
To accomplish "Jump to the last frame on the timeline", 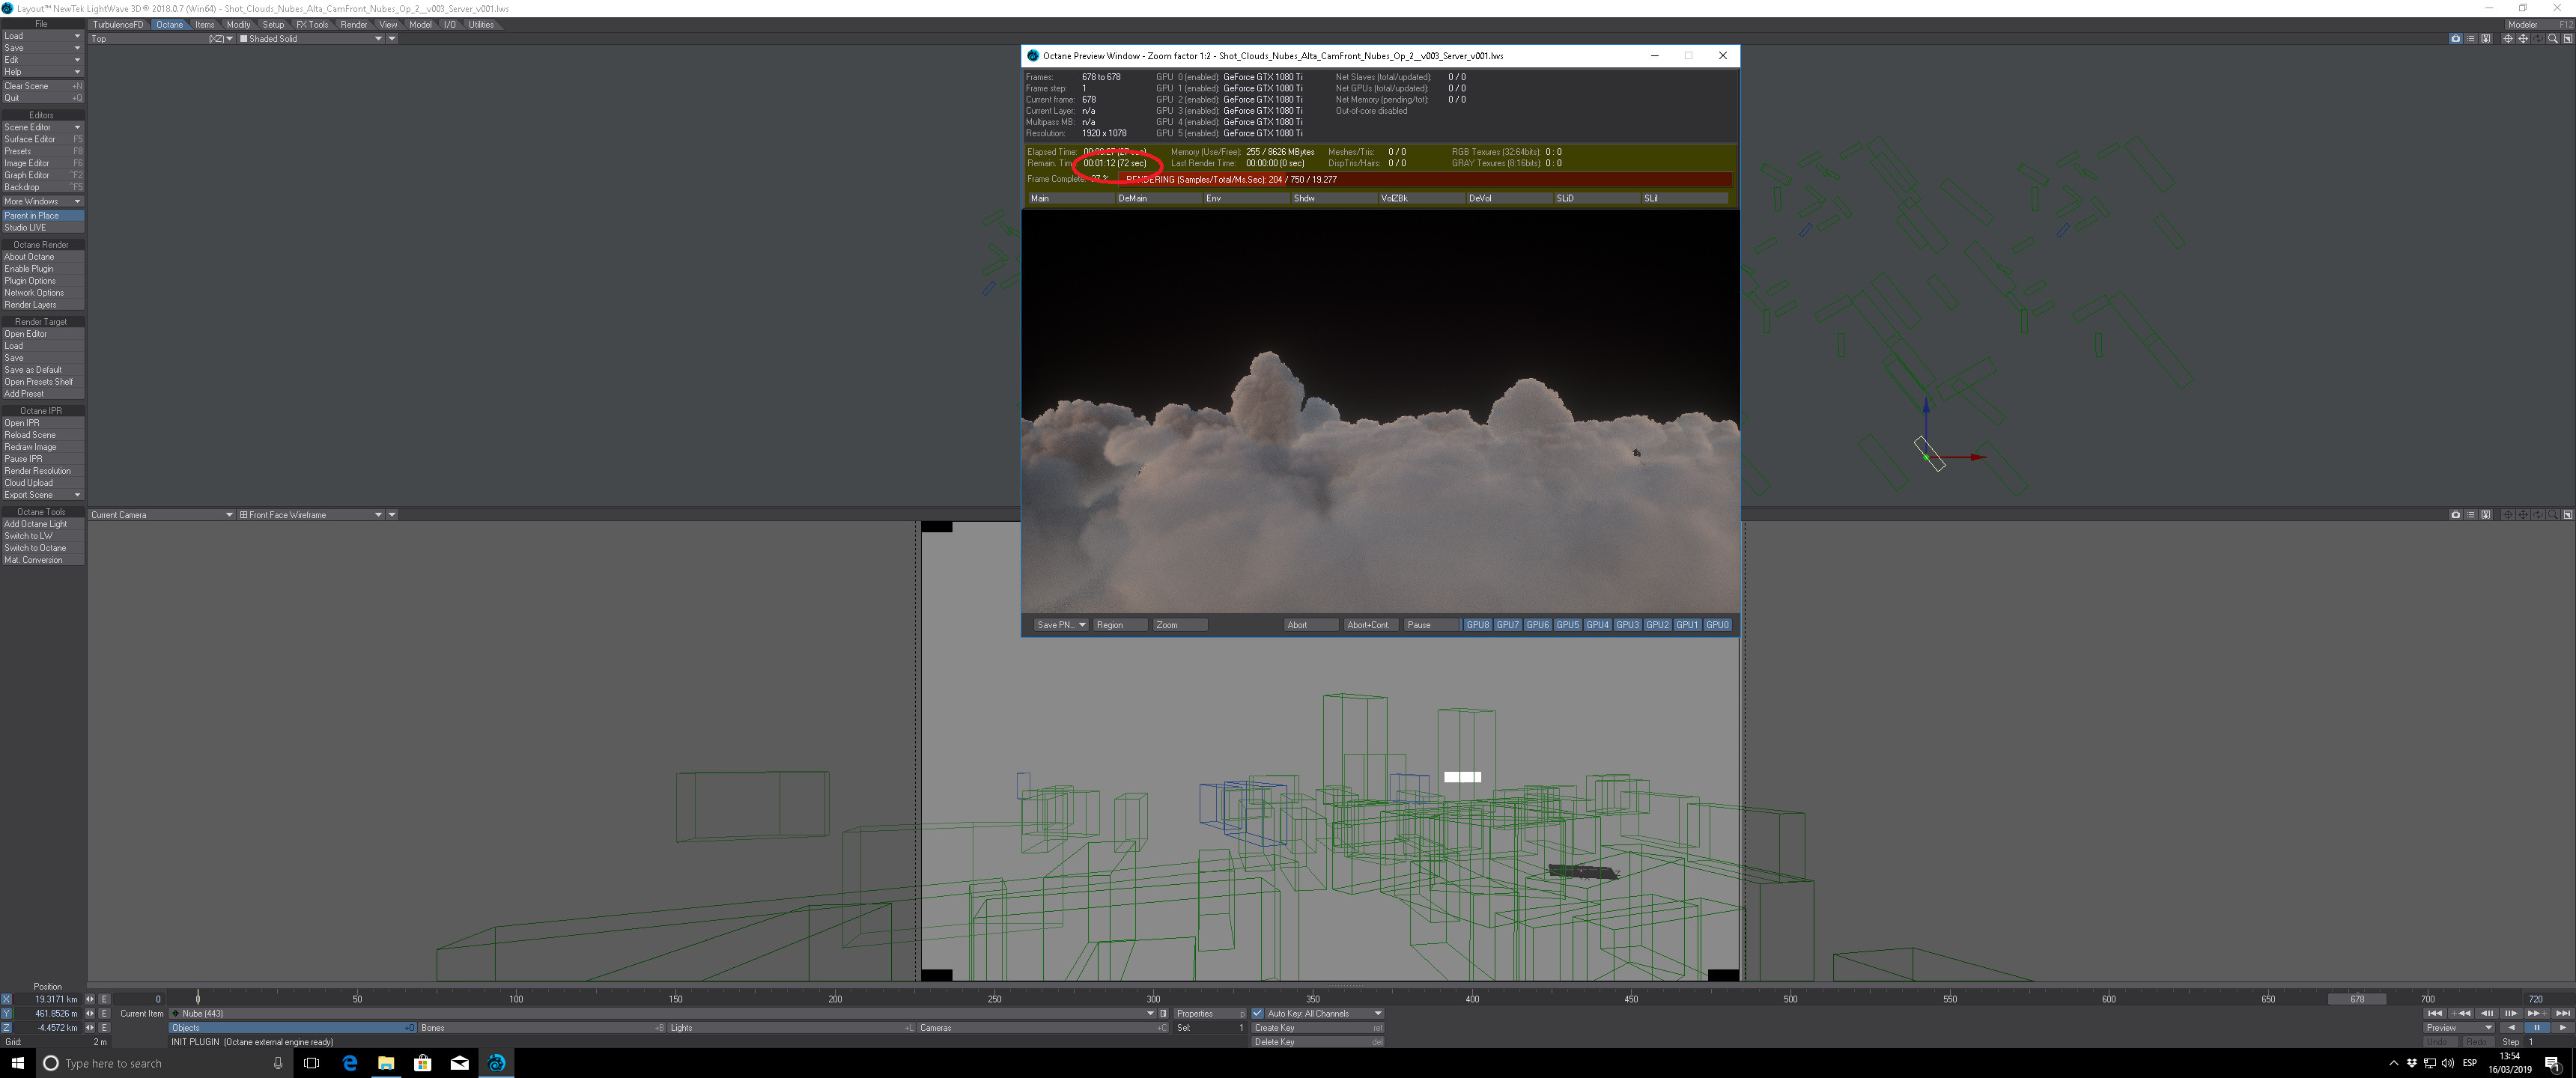I will point(2563,1013).
